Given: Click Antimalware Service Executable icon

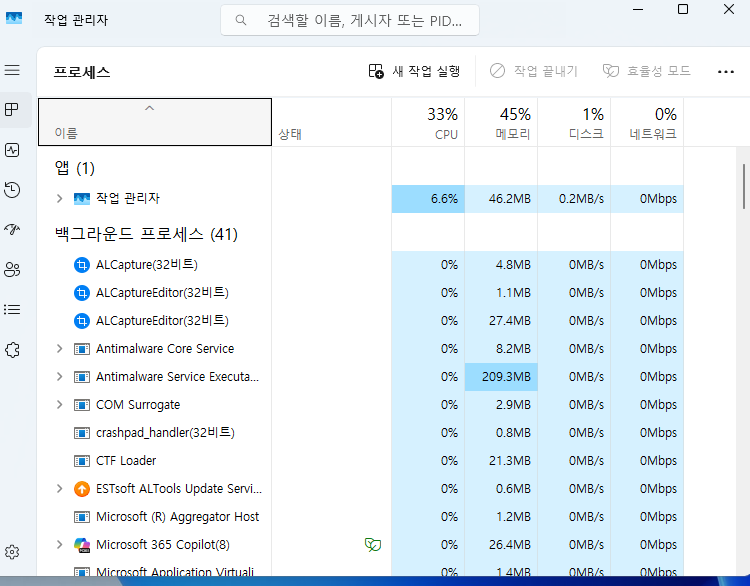Looking at the screenshot, I should [x=82, y=377].
